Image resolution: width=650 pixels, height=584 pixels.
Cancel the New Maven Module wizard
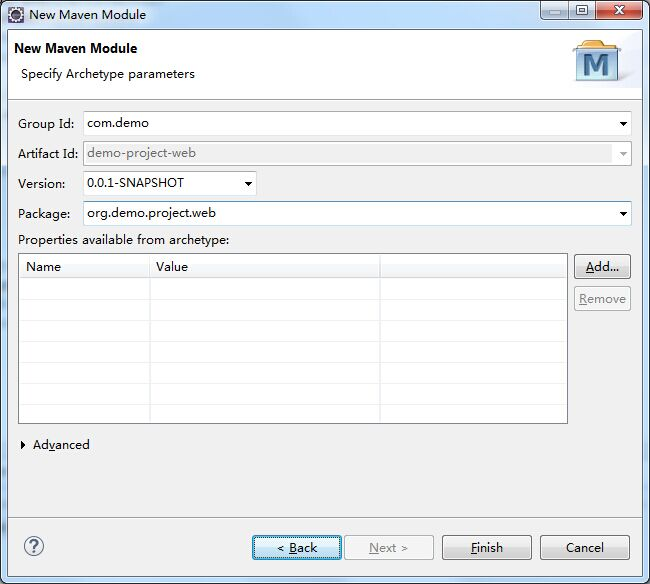585,548
